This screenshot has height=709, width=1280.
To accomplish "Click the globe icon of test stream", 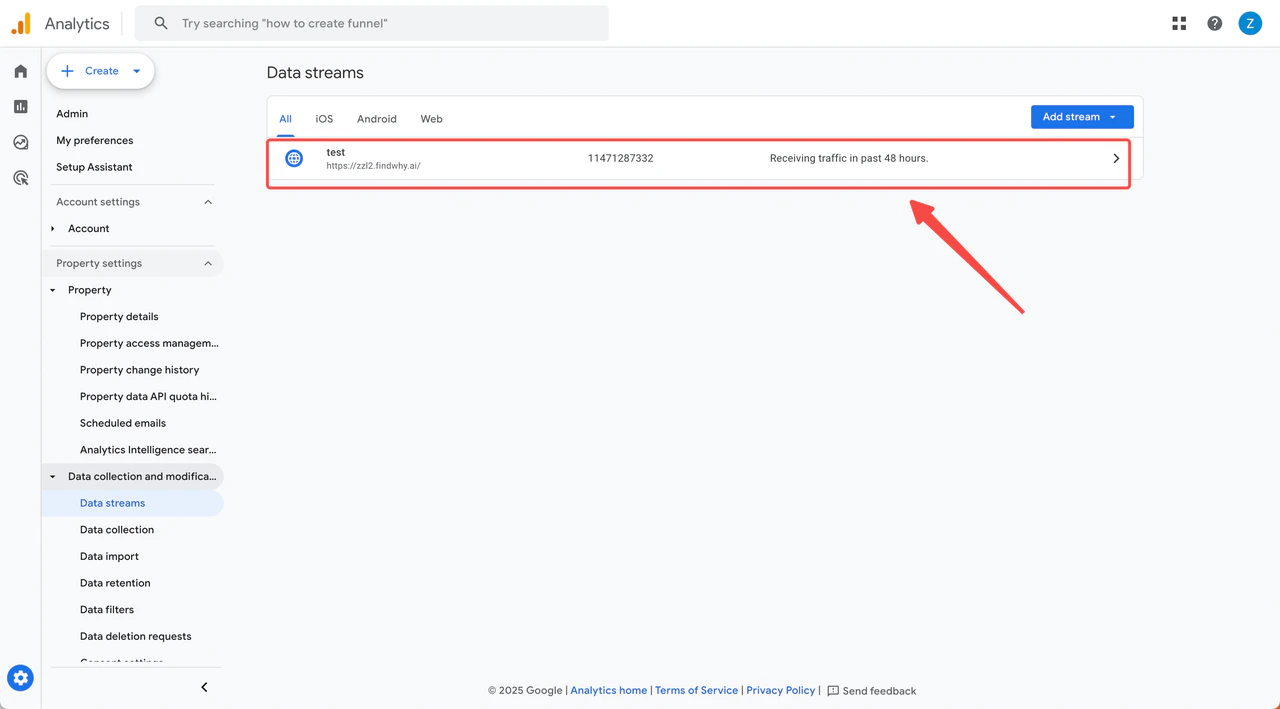I will pyautogui.click(x=294, y=158).
